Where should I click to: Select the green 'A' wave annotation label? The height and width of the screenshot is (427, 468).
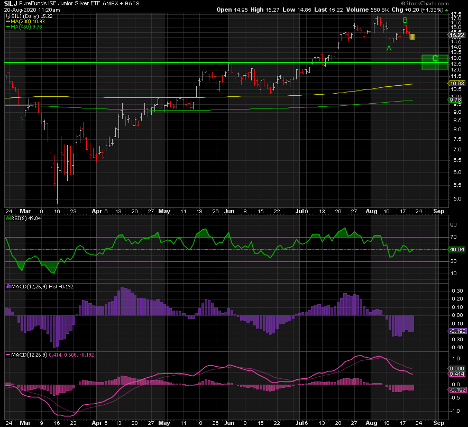(x=389, y=48)
